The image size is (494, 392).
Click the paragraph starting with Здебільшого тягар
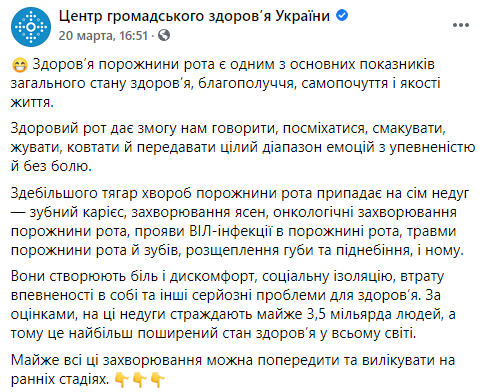pyautogui.click(x=240, y=221)
